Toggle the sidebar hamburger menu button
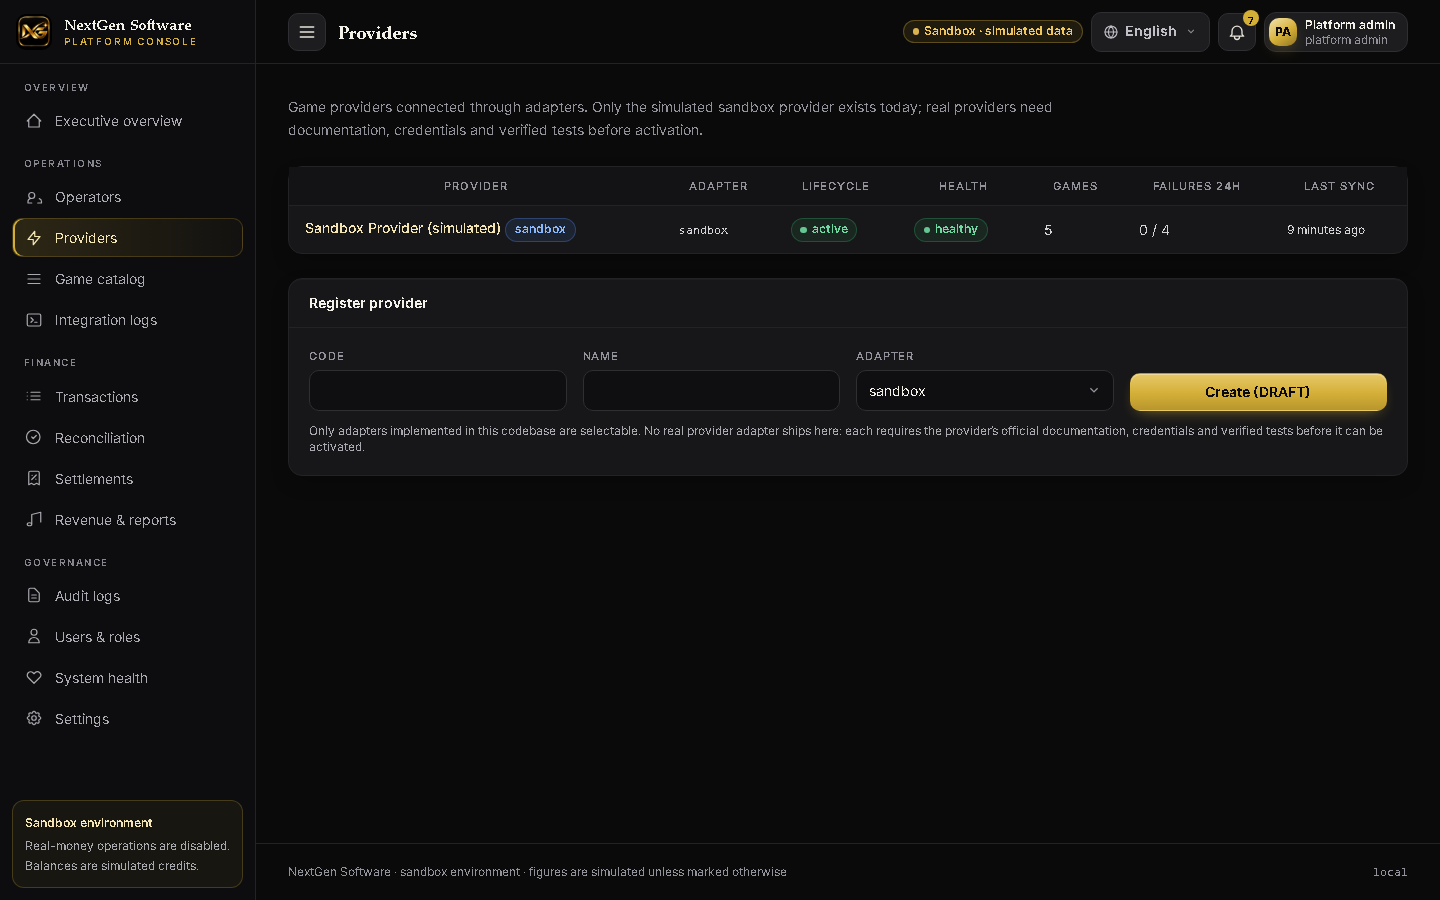 click(x=307, y=32)
